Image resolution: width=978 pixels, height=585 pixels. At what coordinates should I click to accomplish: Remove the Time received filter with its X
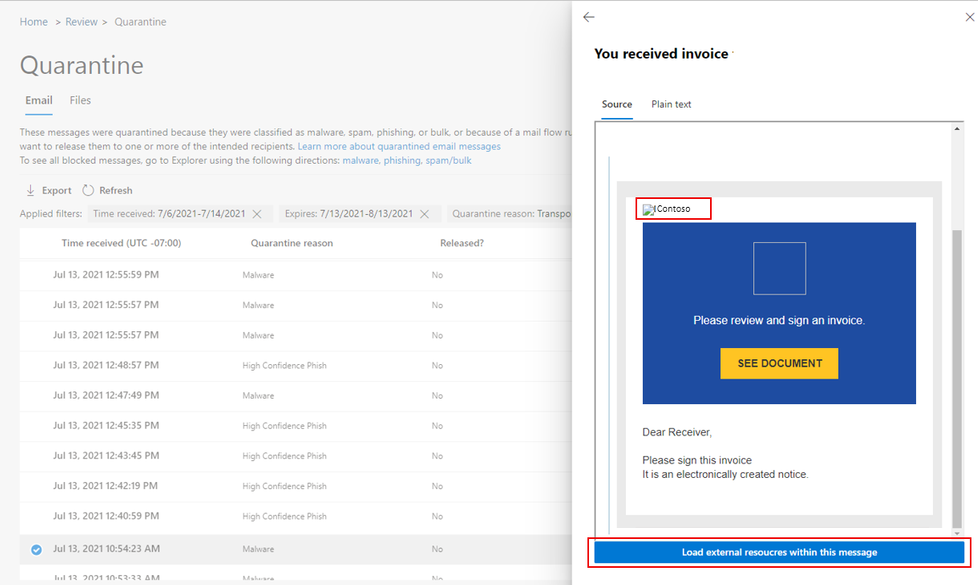(x=258, y=213)
